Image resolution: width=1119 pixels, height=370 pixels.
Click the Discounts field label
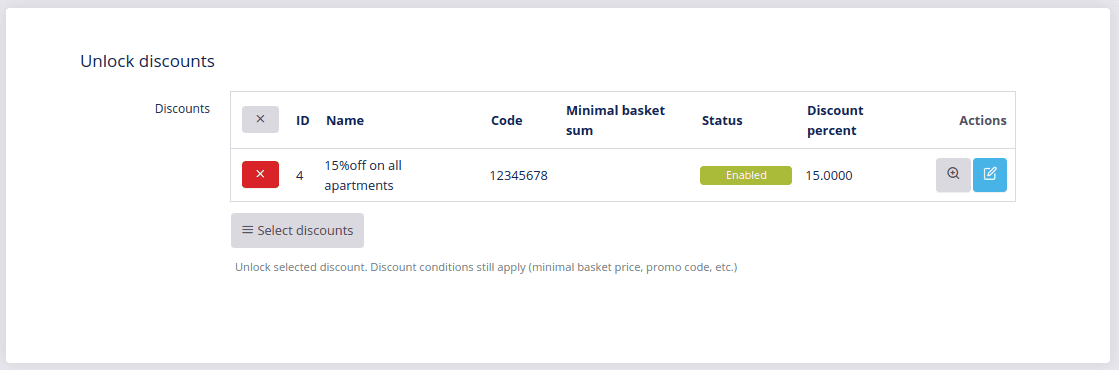point(183,109)
